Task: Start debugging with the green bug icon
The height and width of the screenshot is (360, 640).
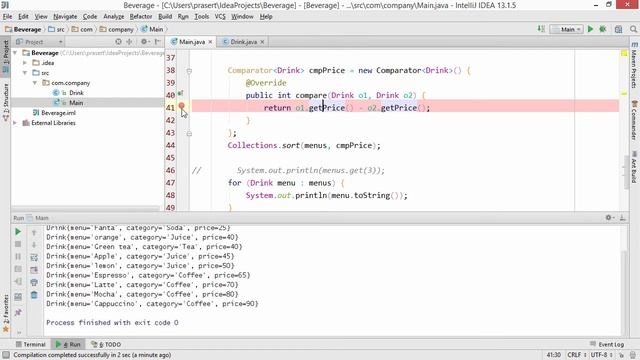Action: point(602,29)
